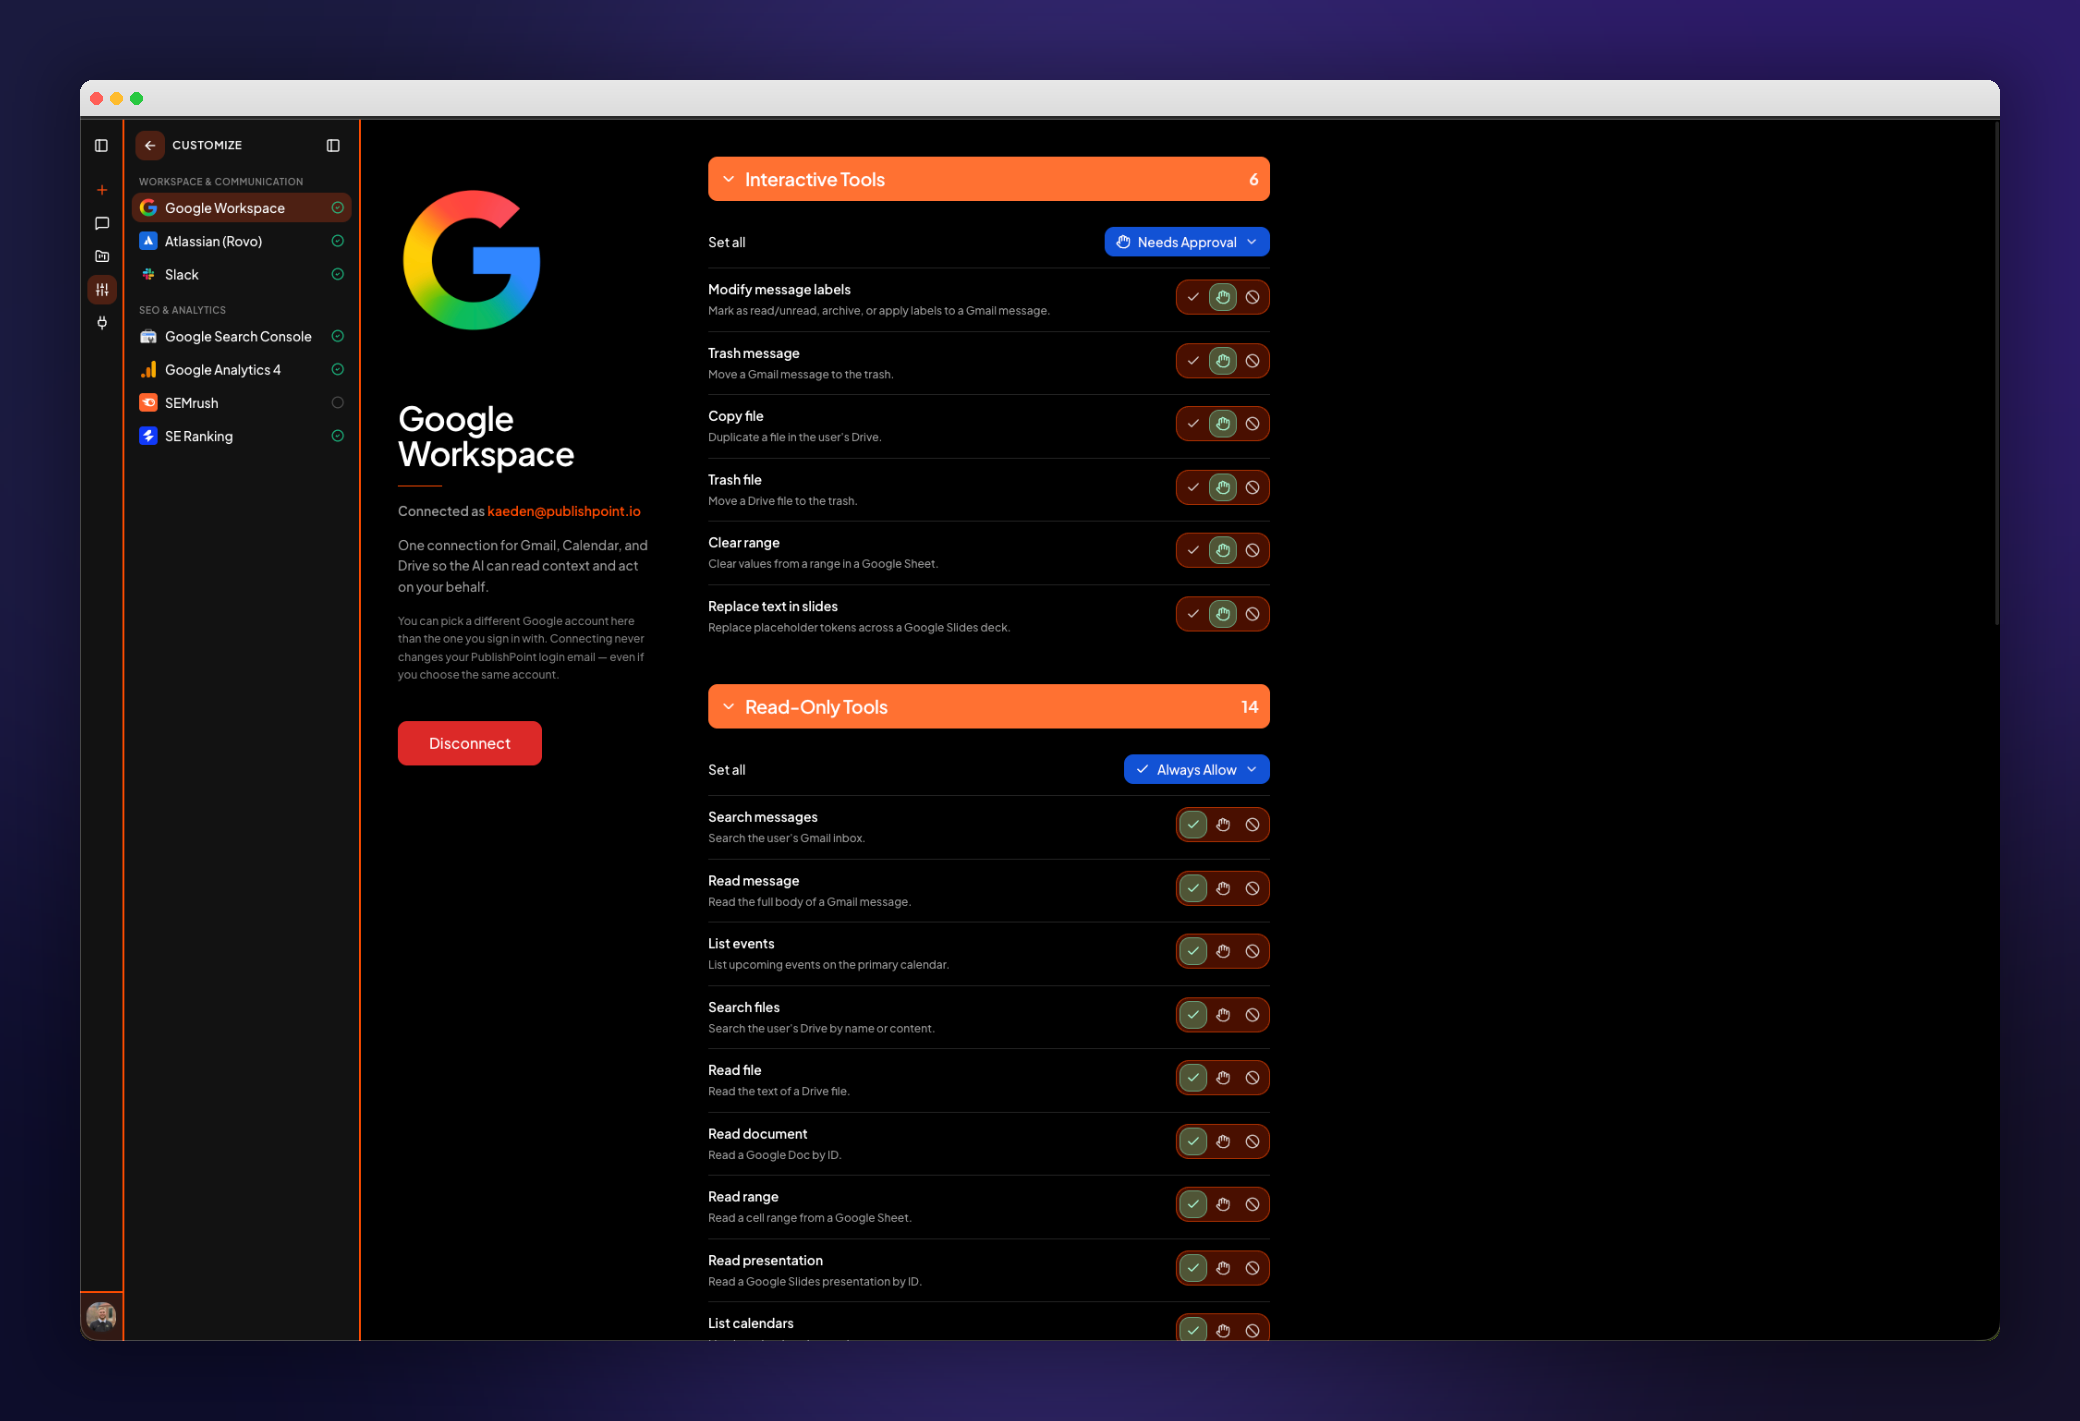Image resolution: width=2080 pixels, height=1421 pixels.
Task: Select the sliders customize icon in left rail
Action: point(101,290)
